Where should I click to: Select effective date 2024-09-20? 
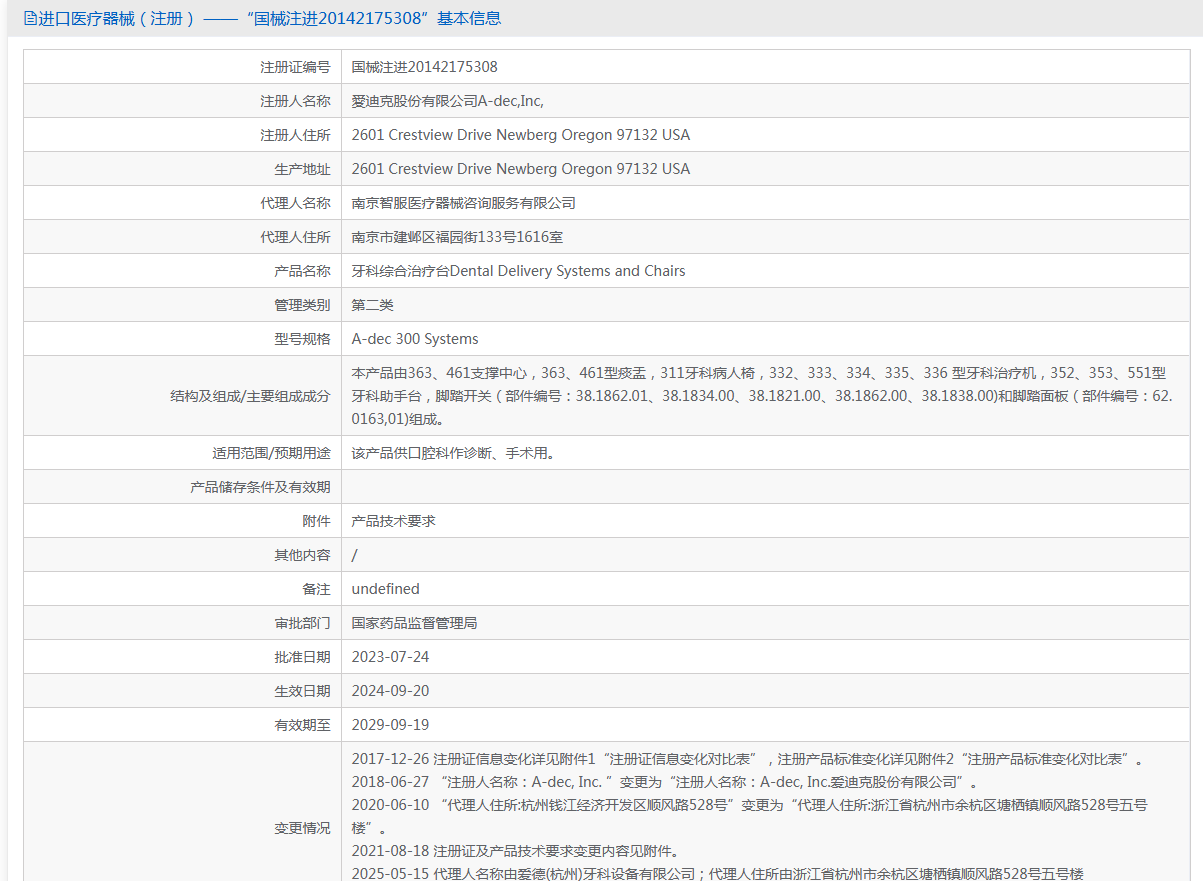[x=391, y=691]
